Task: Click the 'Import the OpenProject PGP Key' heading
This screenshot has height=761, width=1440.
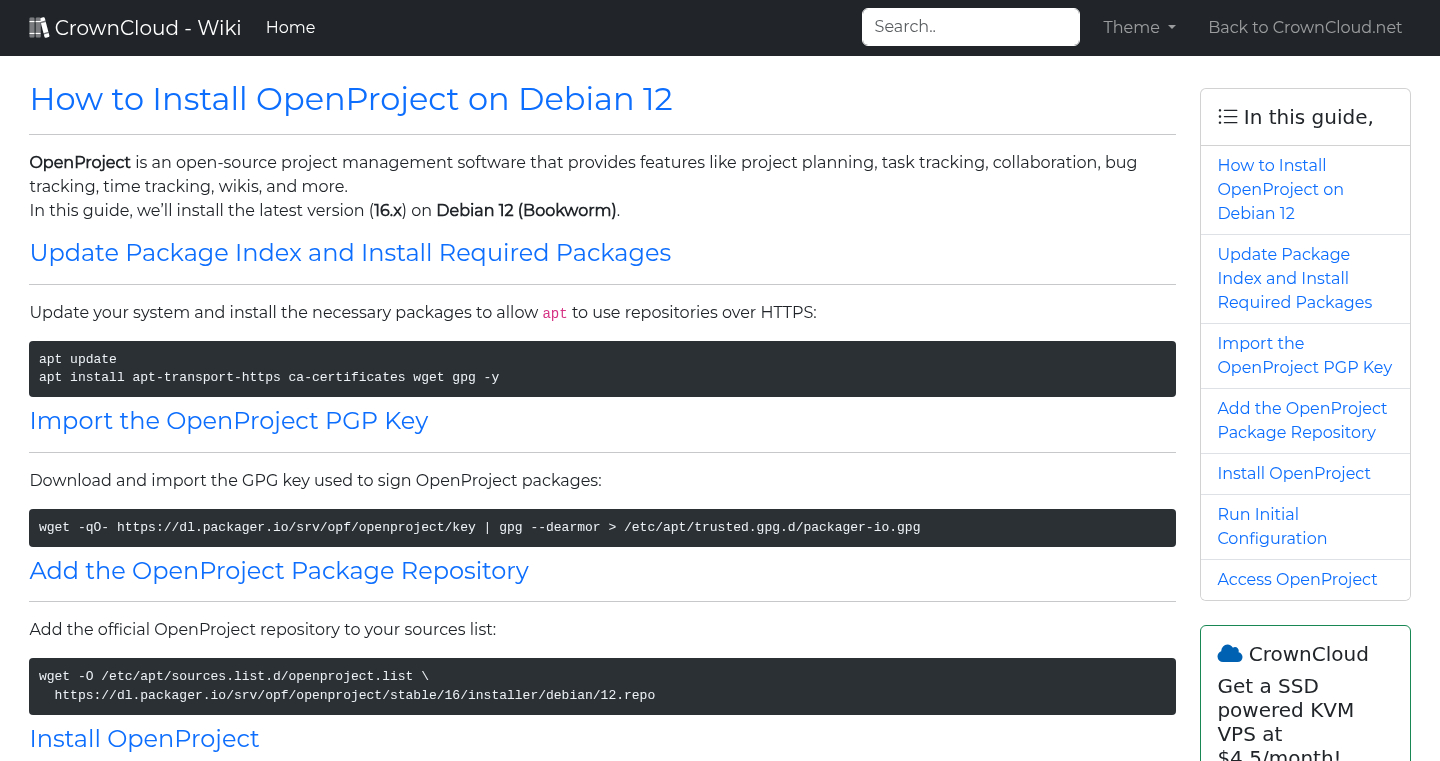Action: [228, 420]
